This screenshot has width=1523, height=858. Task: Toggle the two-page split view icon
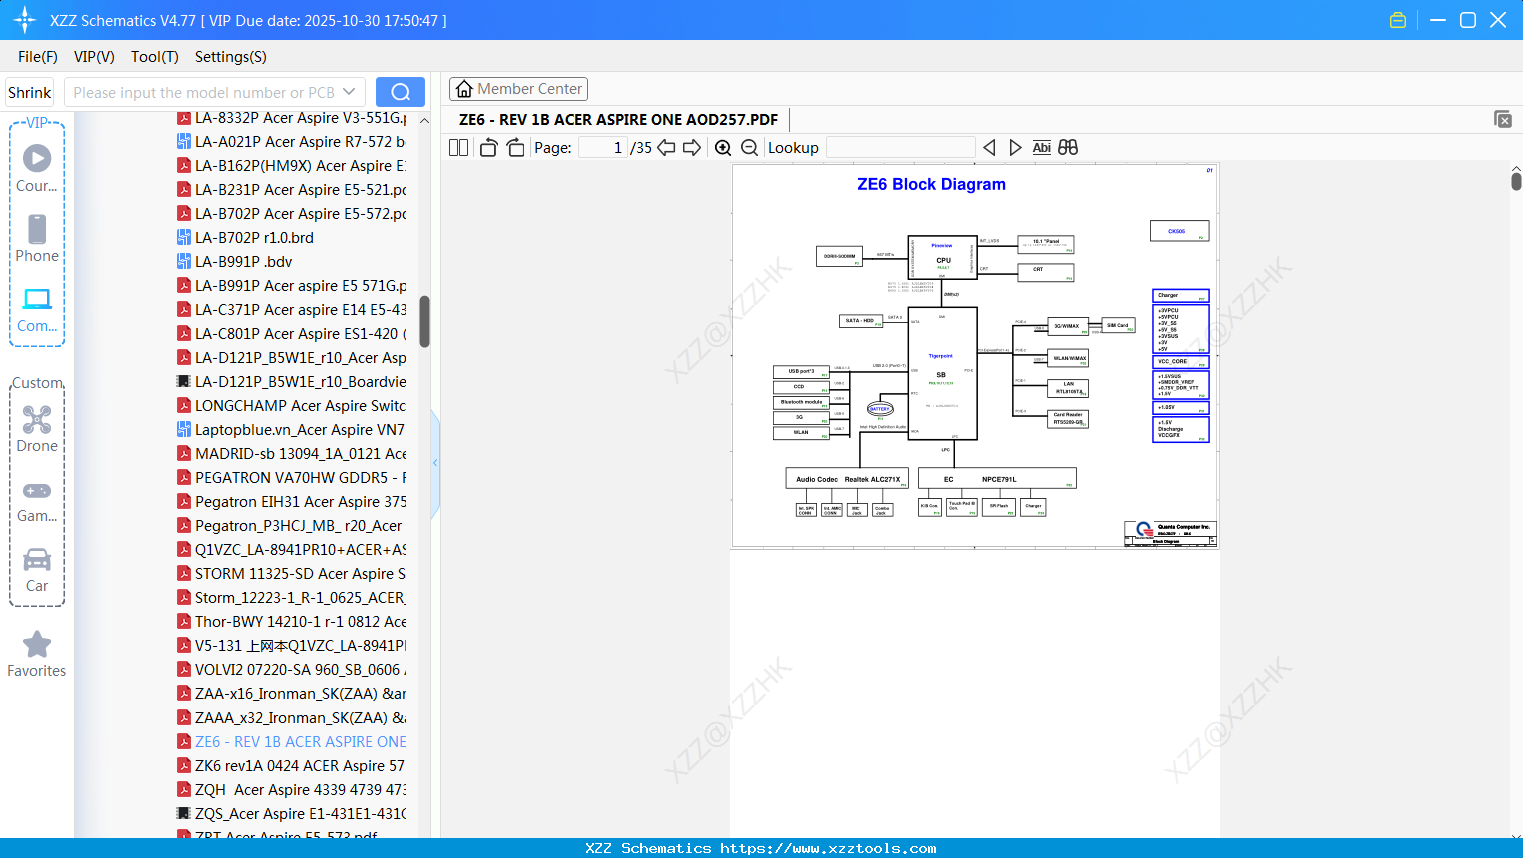tap(459, 147)
